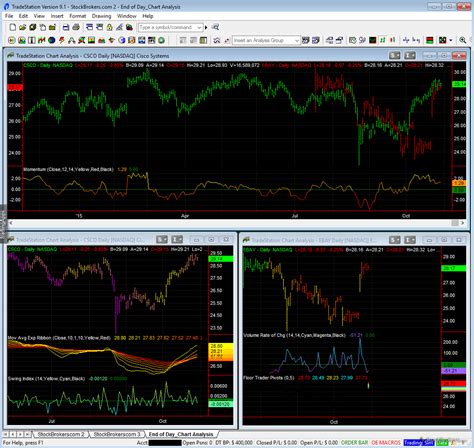Click the left arrow of top chart scrollbar
The image size is (474, 448).
point(11,223)
